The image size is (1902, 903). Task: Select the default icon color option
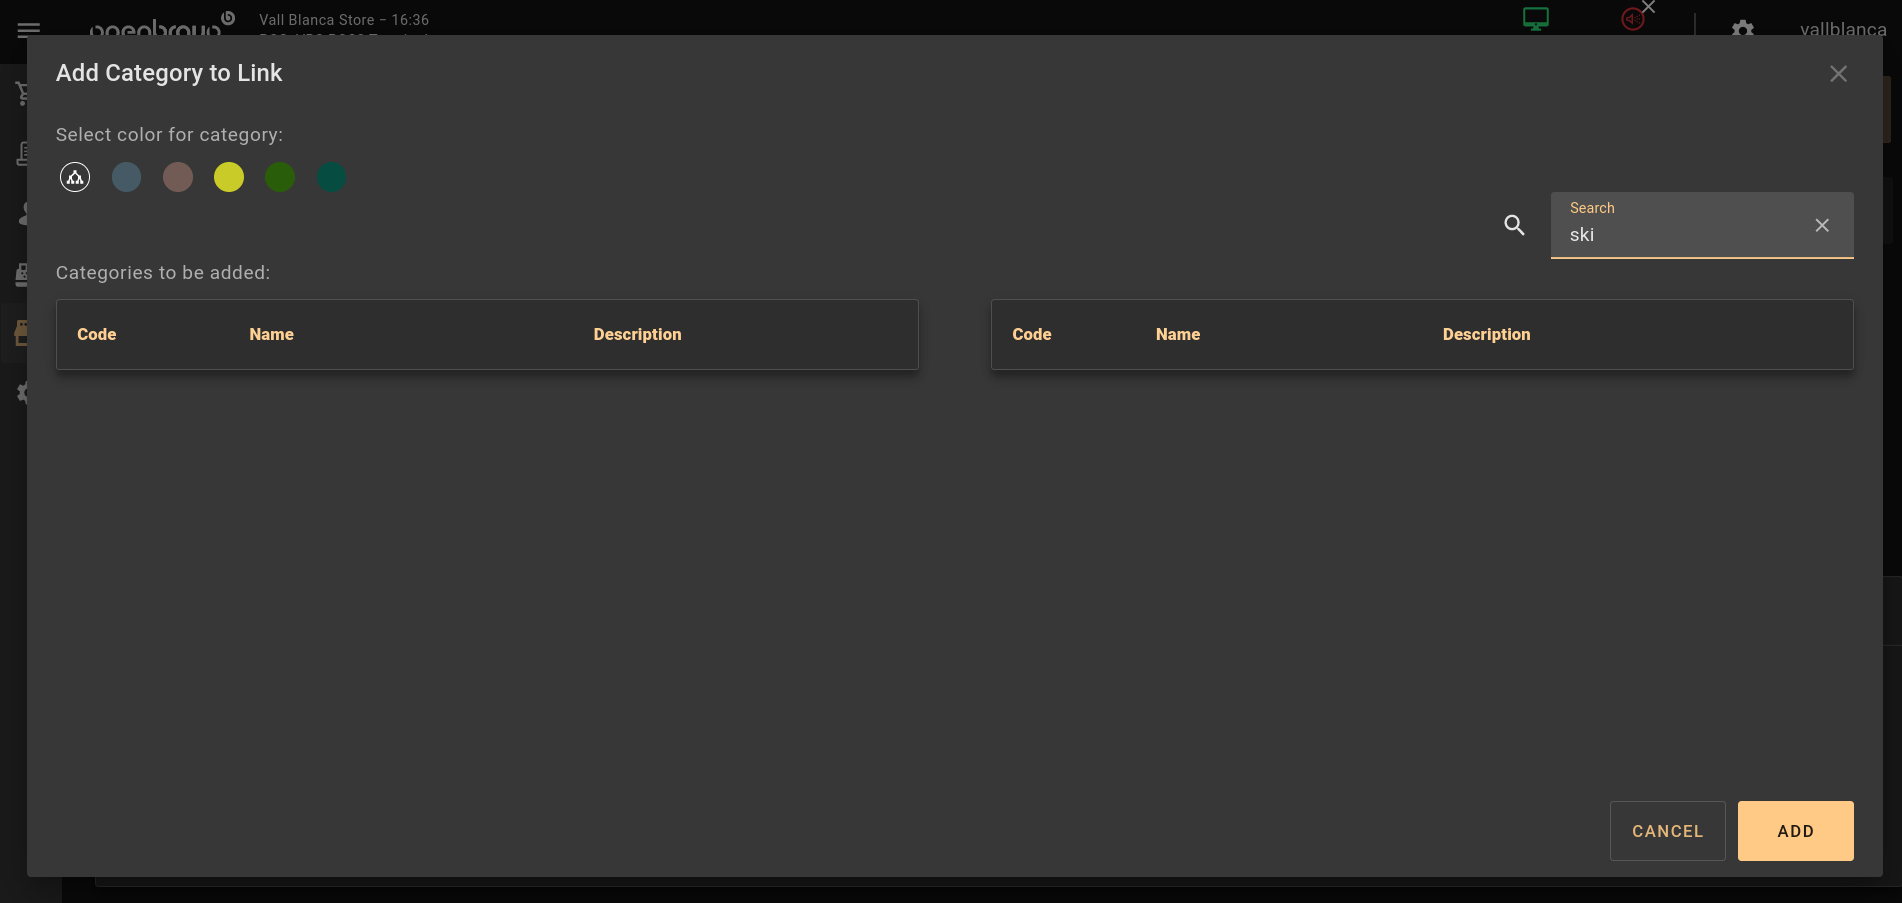tap(75, 177)
